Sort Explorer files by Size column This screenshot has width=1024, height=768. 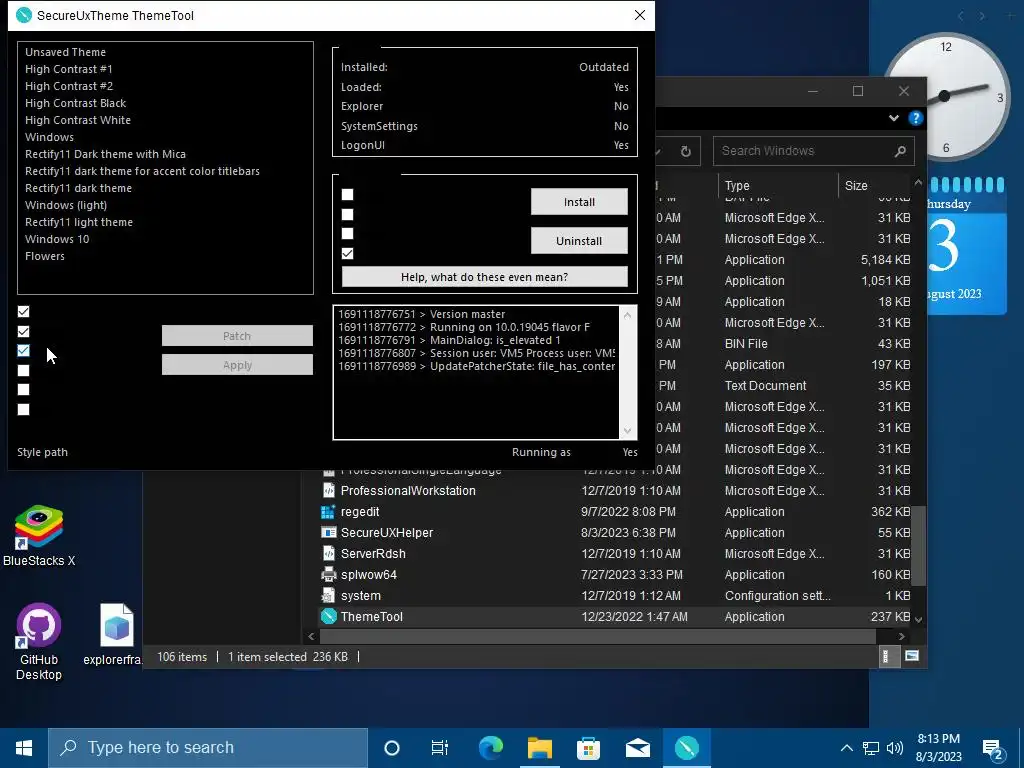875,185
